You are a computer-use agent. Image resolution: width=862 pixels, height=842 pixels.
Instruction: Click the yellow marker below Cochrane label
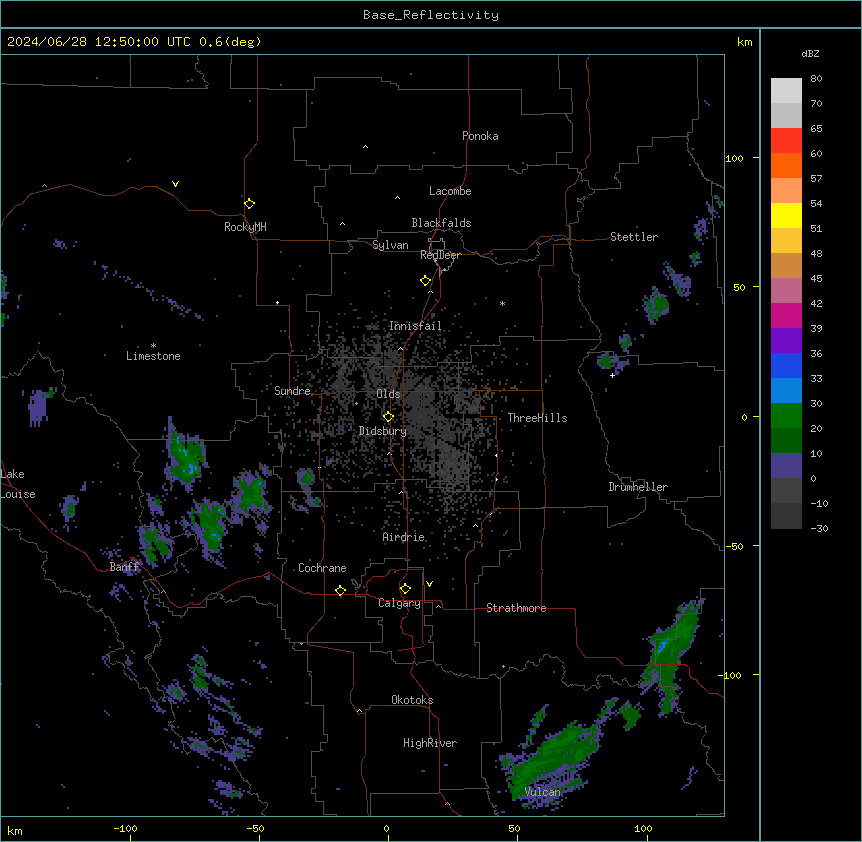[340, 591]
